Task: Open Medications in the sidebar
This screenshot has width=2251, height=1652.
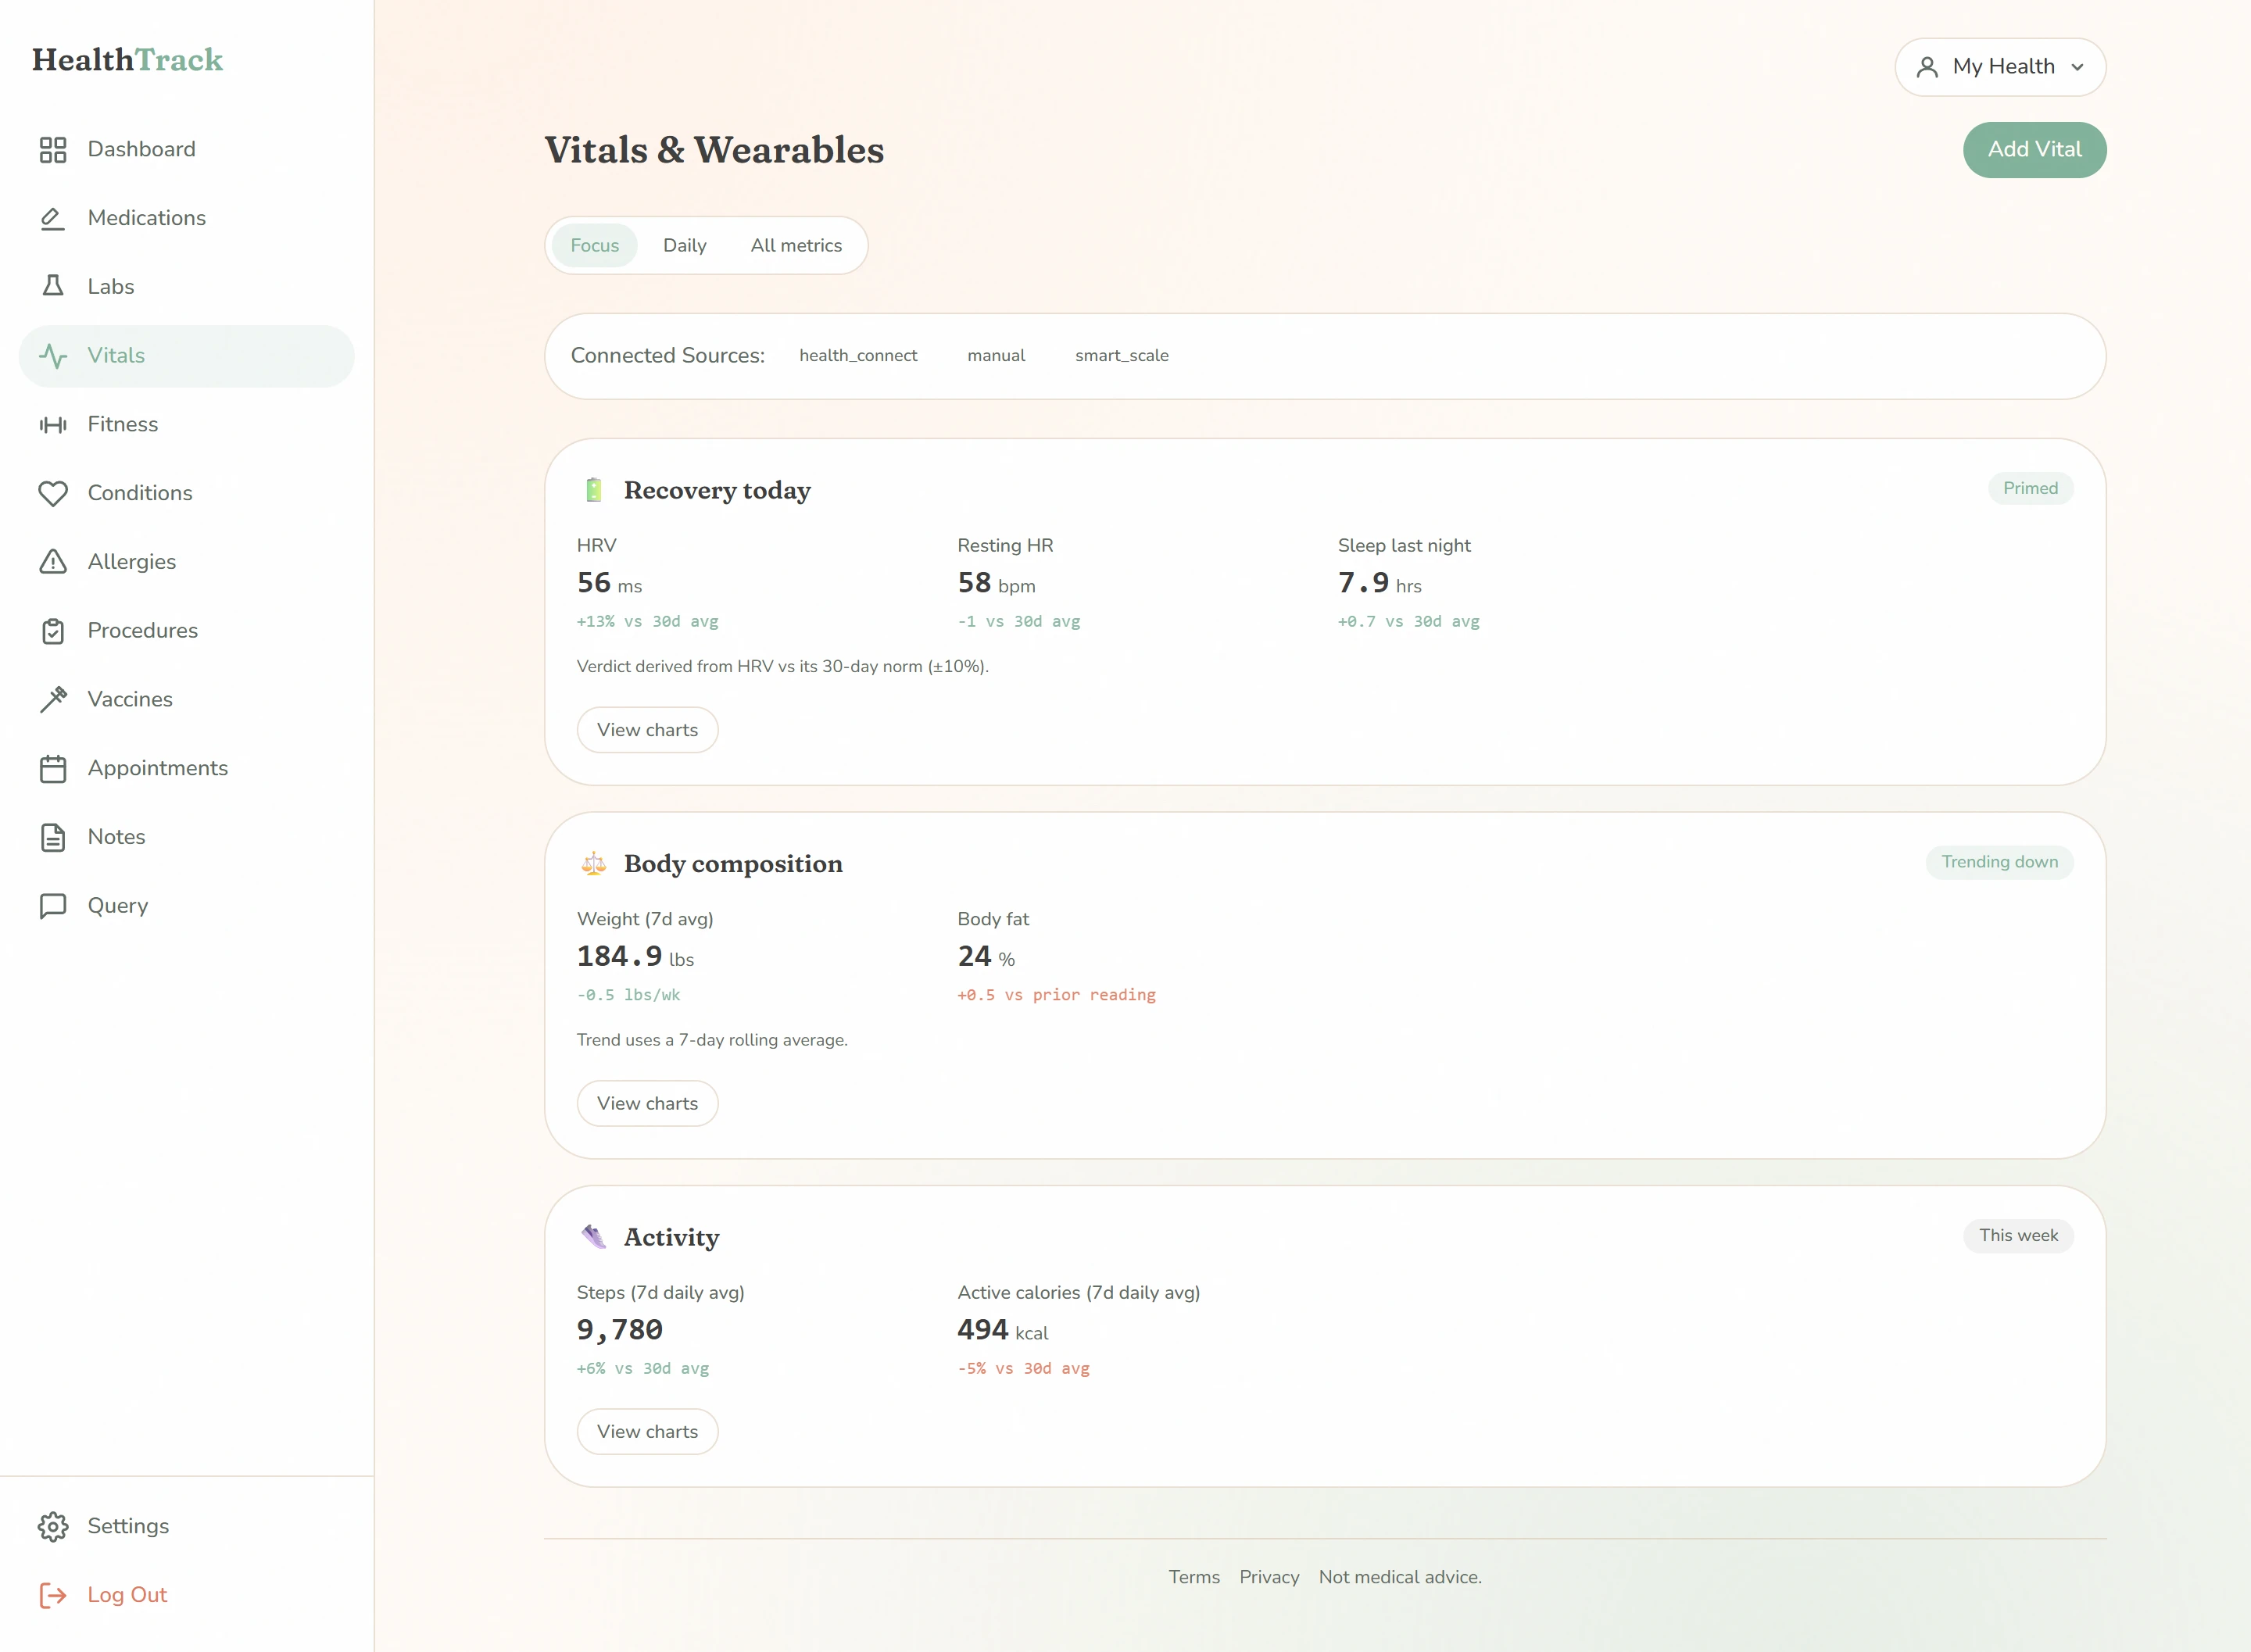Action: point(187,218)
